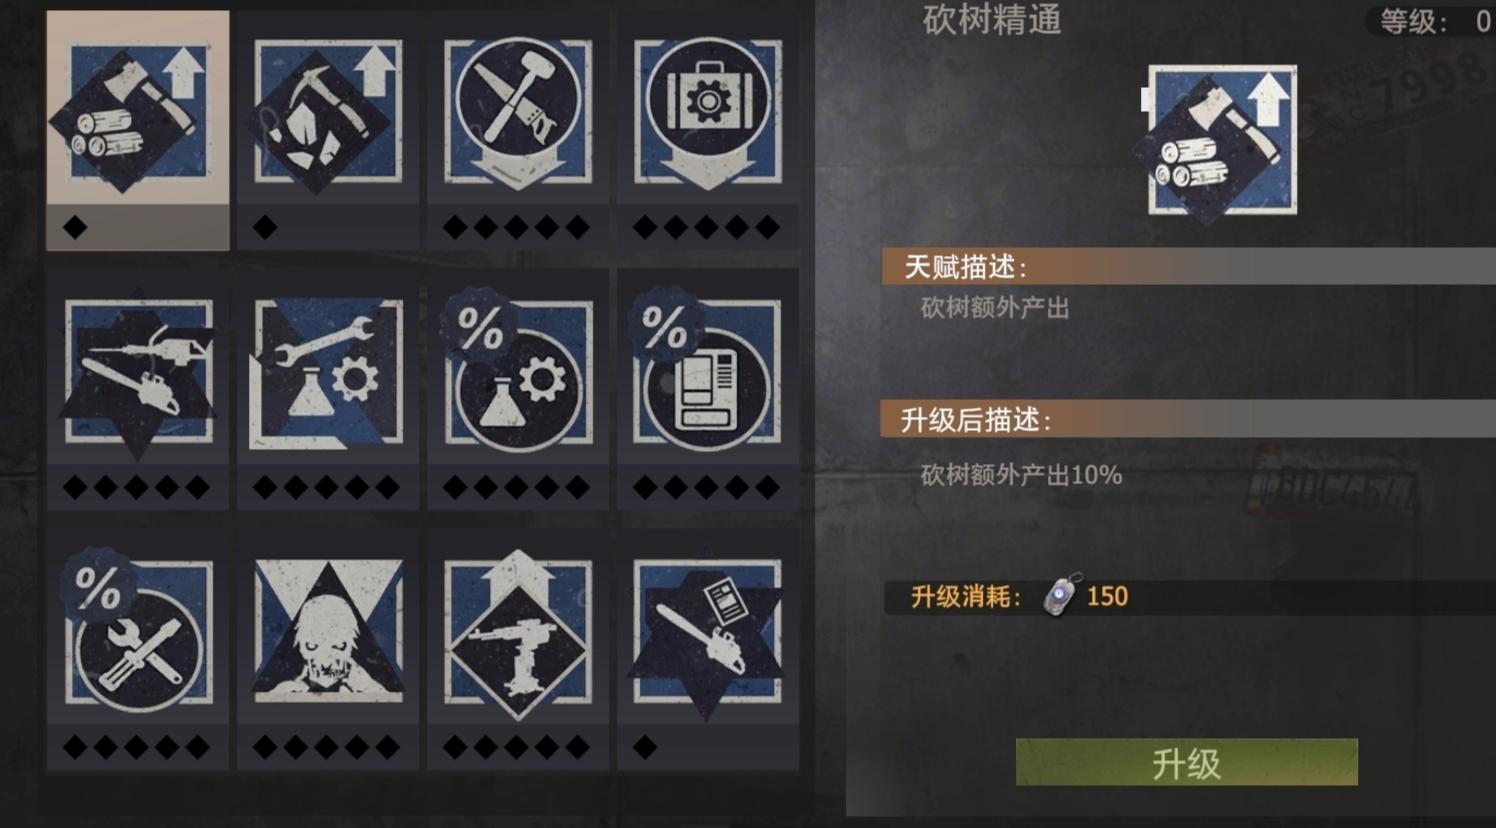Open the zombie face talent
This screenshot has height=828, width=1496.
point(328,650)
